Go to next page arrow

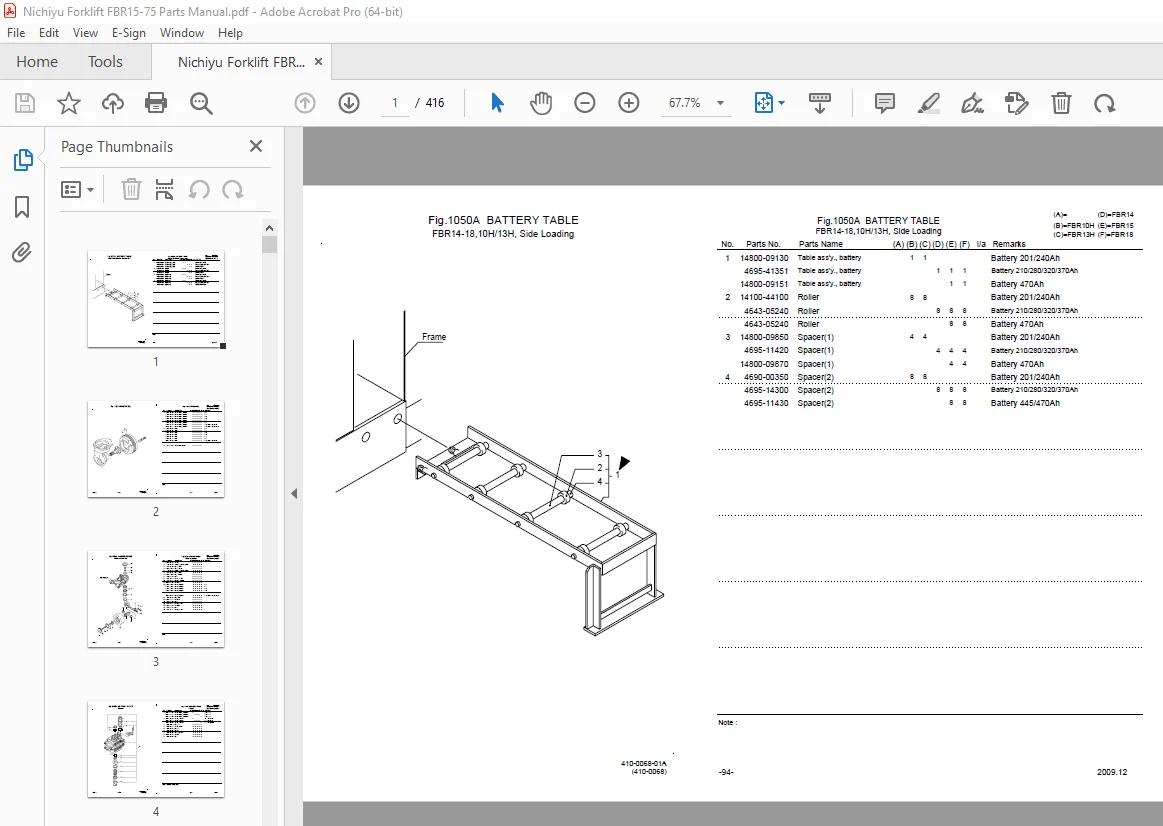(x=349, y=103)
